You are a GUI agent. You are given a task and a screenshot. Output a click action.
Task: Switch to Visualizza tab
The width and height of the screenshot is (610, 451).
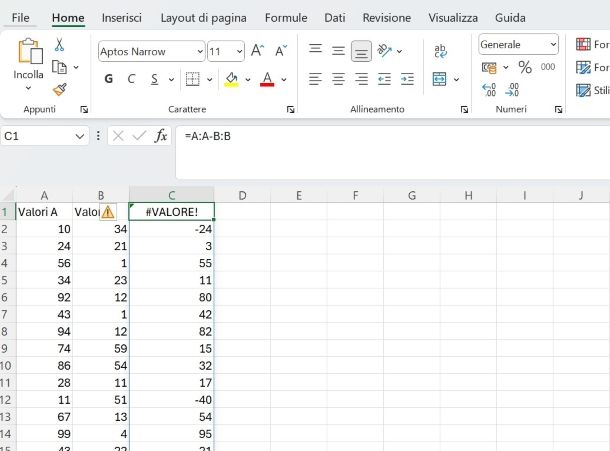[x=453, y=18]
